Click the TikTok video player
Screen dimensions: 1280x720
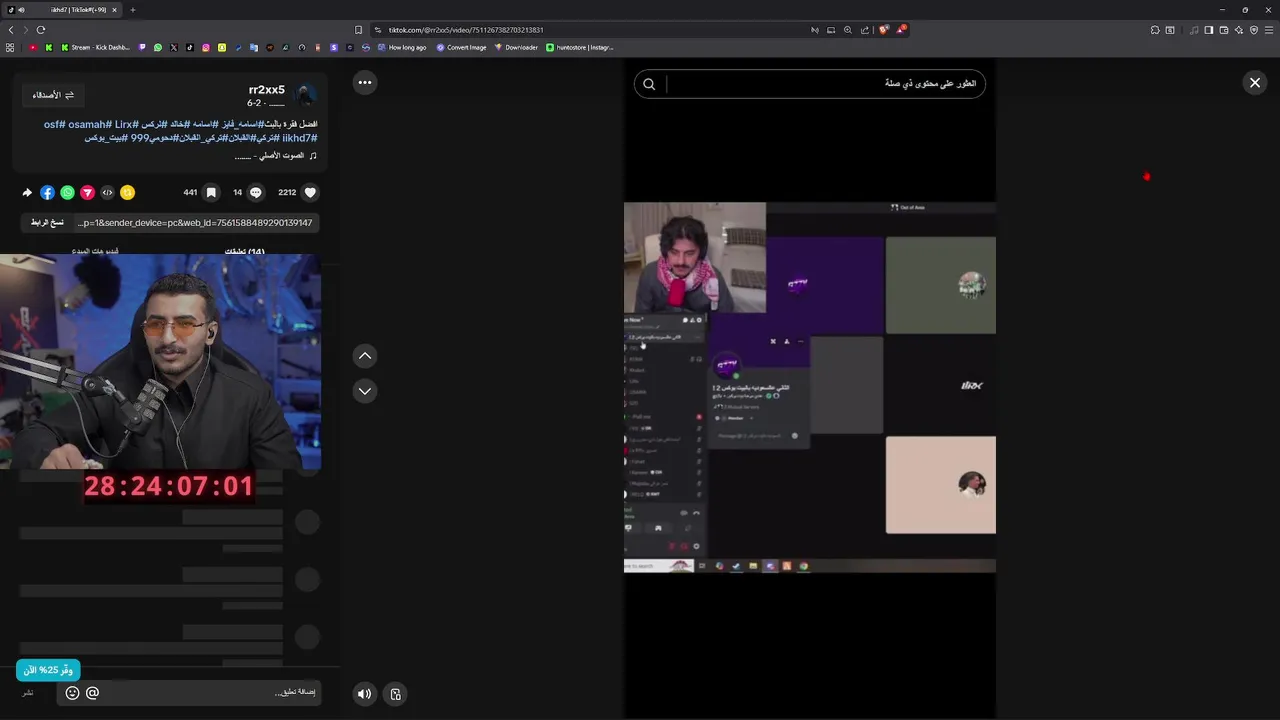(x=810, y=387)
